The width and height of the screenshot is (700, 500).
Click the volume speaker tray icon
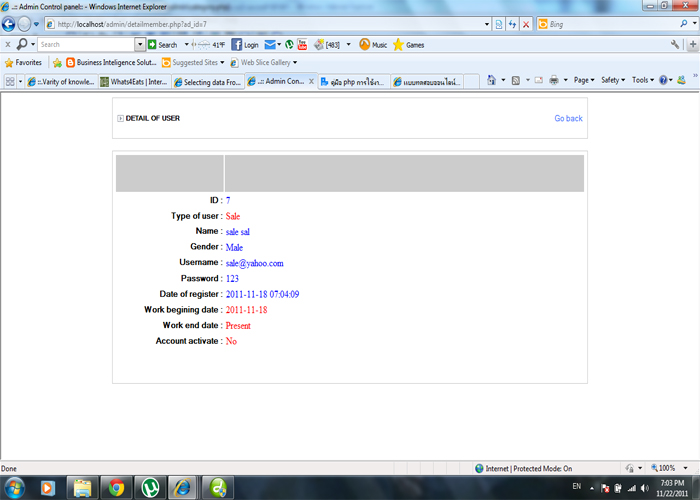644,488
